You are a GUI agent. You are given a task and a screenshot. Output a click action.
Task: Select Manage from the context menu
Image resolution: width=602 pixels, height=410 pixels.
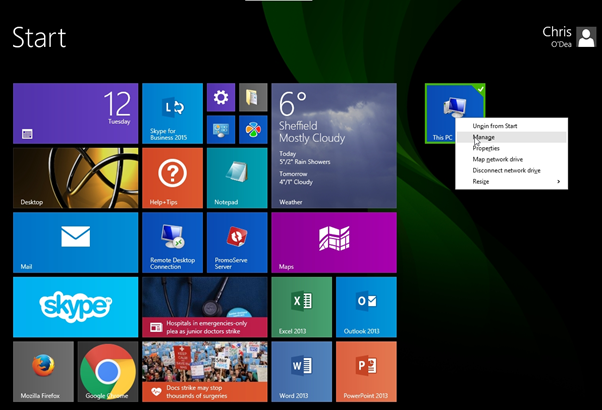511,137
